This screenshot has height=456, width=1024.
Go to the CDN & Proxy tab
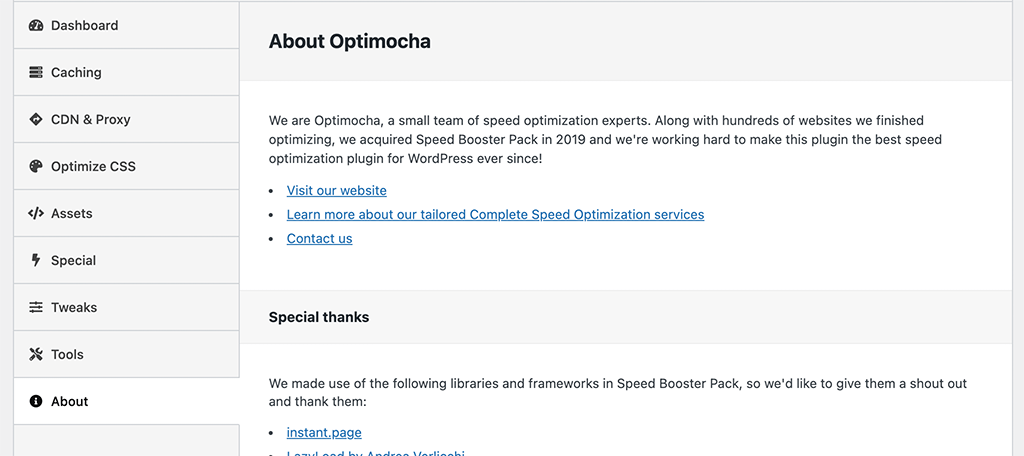pyautogui.click(x=126, y=120)
